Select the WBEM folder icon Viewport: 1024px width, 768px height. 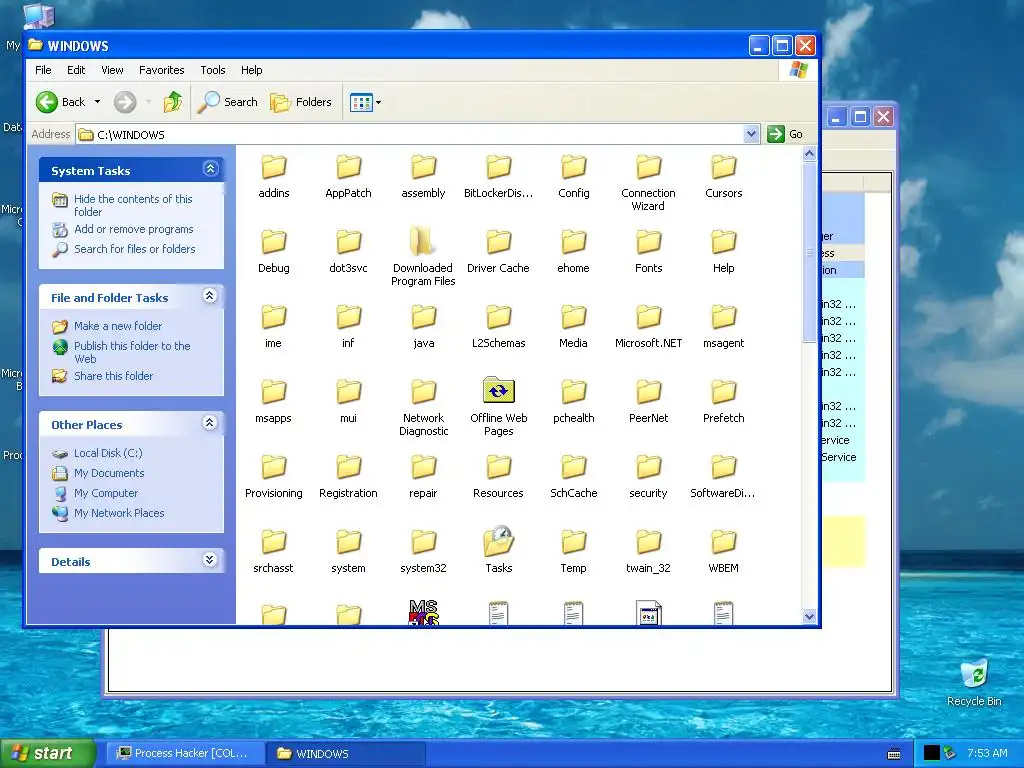click(724, 542)
